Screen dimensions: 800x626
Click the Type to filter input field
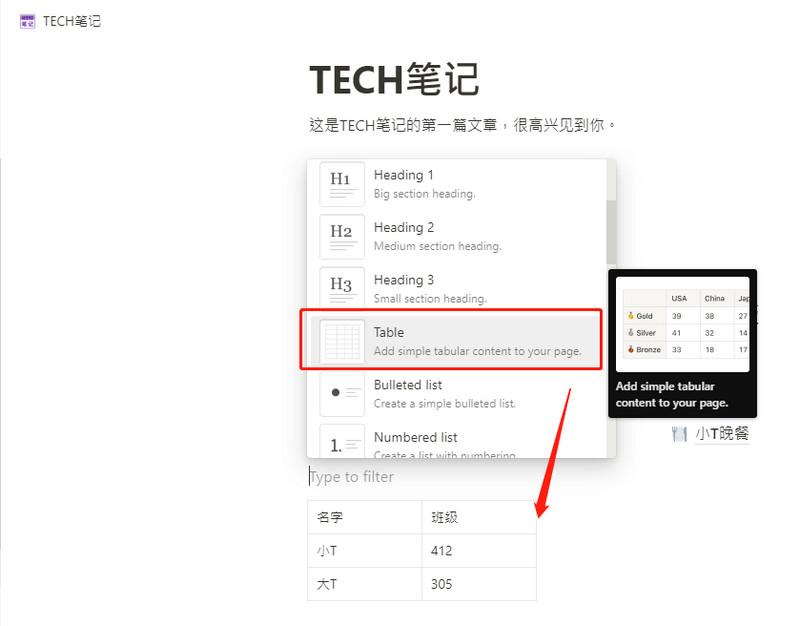click(x=350, y=477)
